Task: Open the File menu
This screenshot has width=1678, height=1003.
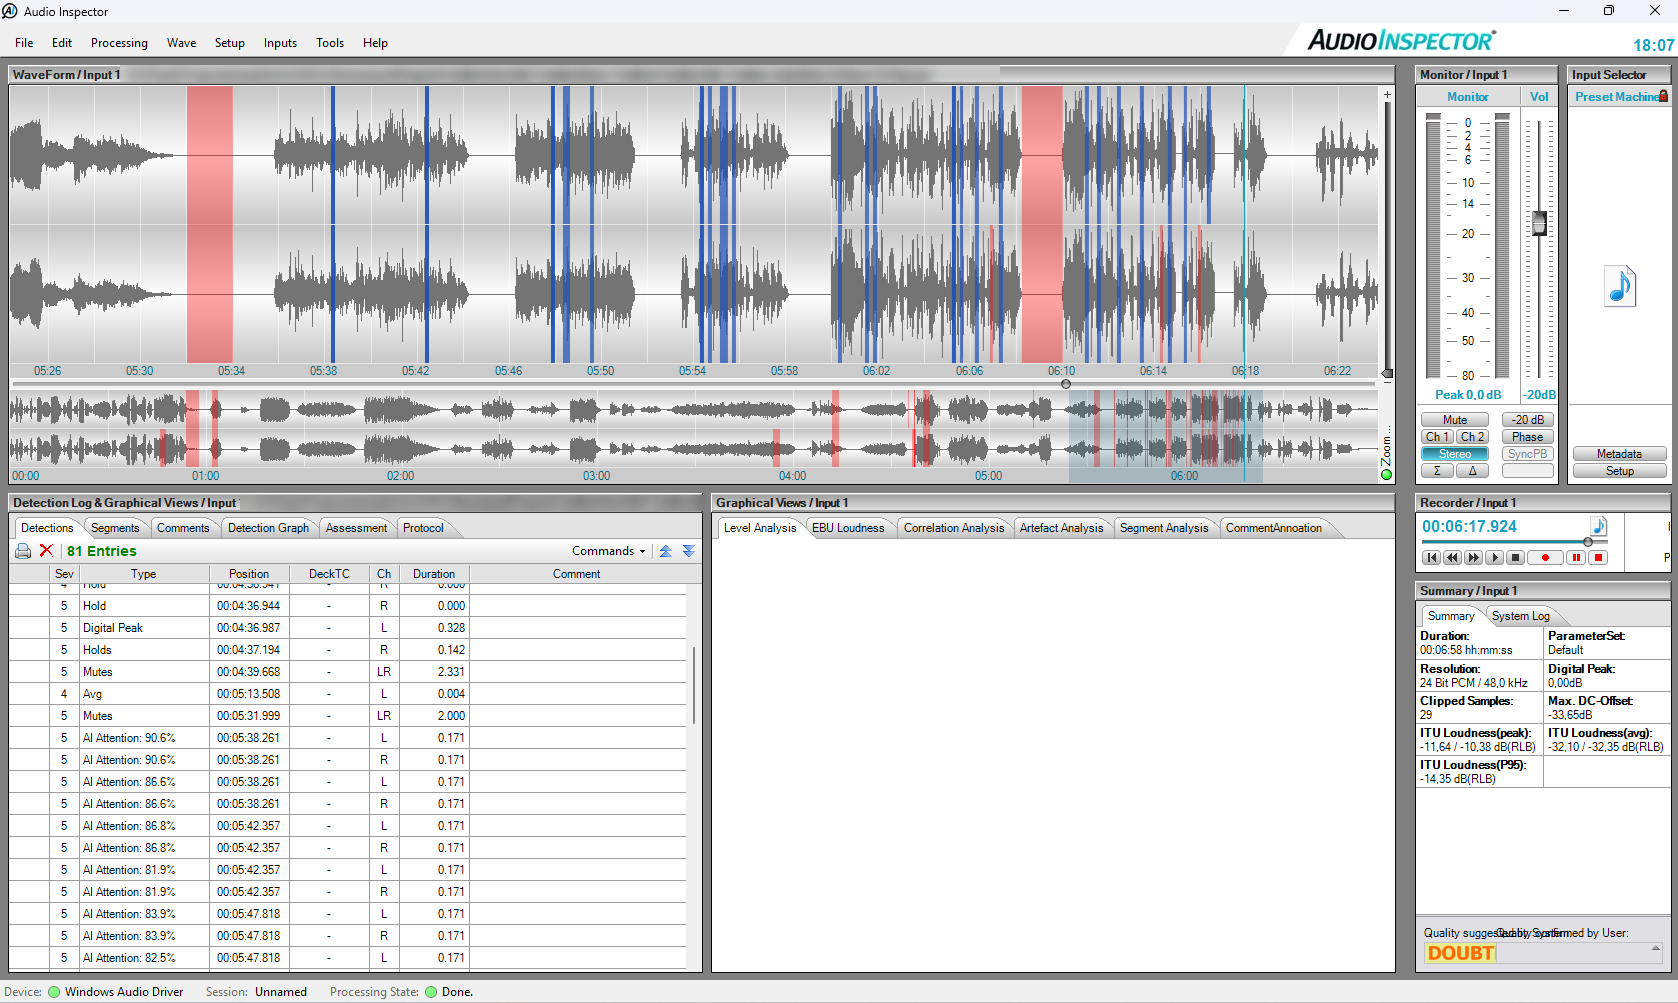Action: (x=24, y=43)
